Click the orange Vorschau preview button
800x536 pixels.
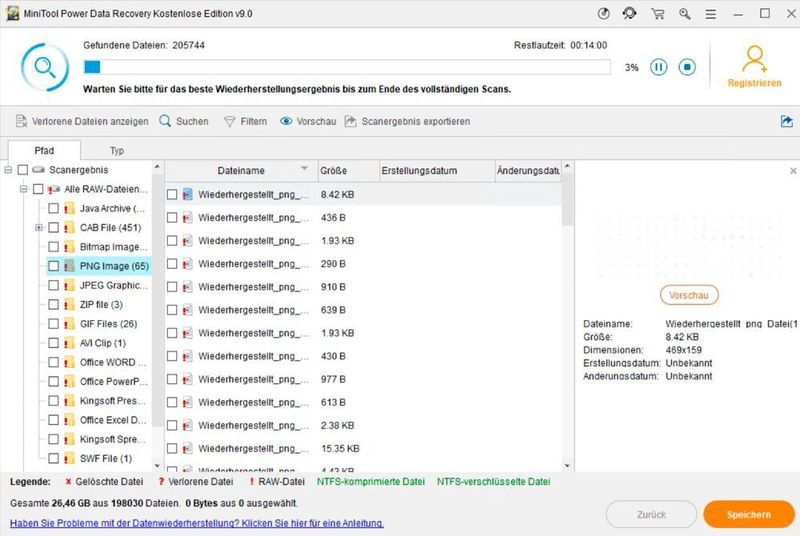[x=689, y=295]
